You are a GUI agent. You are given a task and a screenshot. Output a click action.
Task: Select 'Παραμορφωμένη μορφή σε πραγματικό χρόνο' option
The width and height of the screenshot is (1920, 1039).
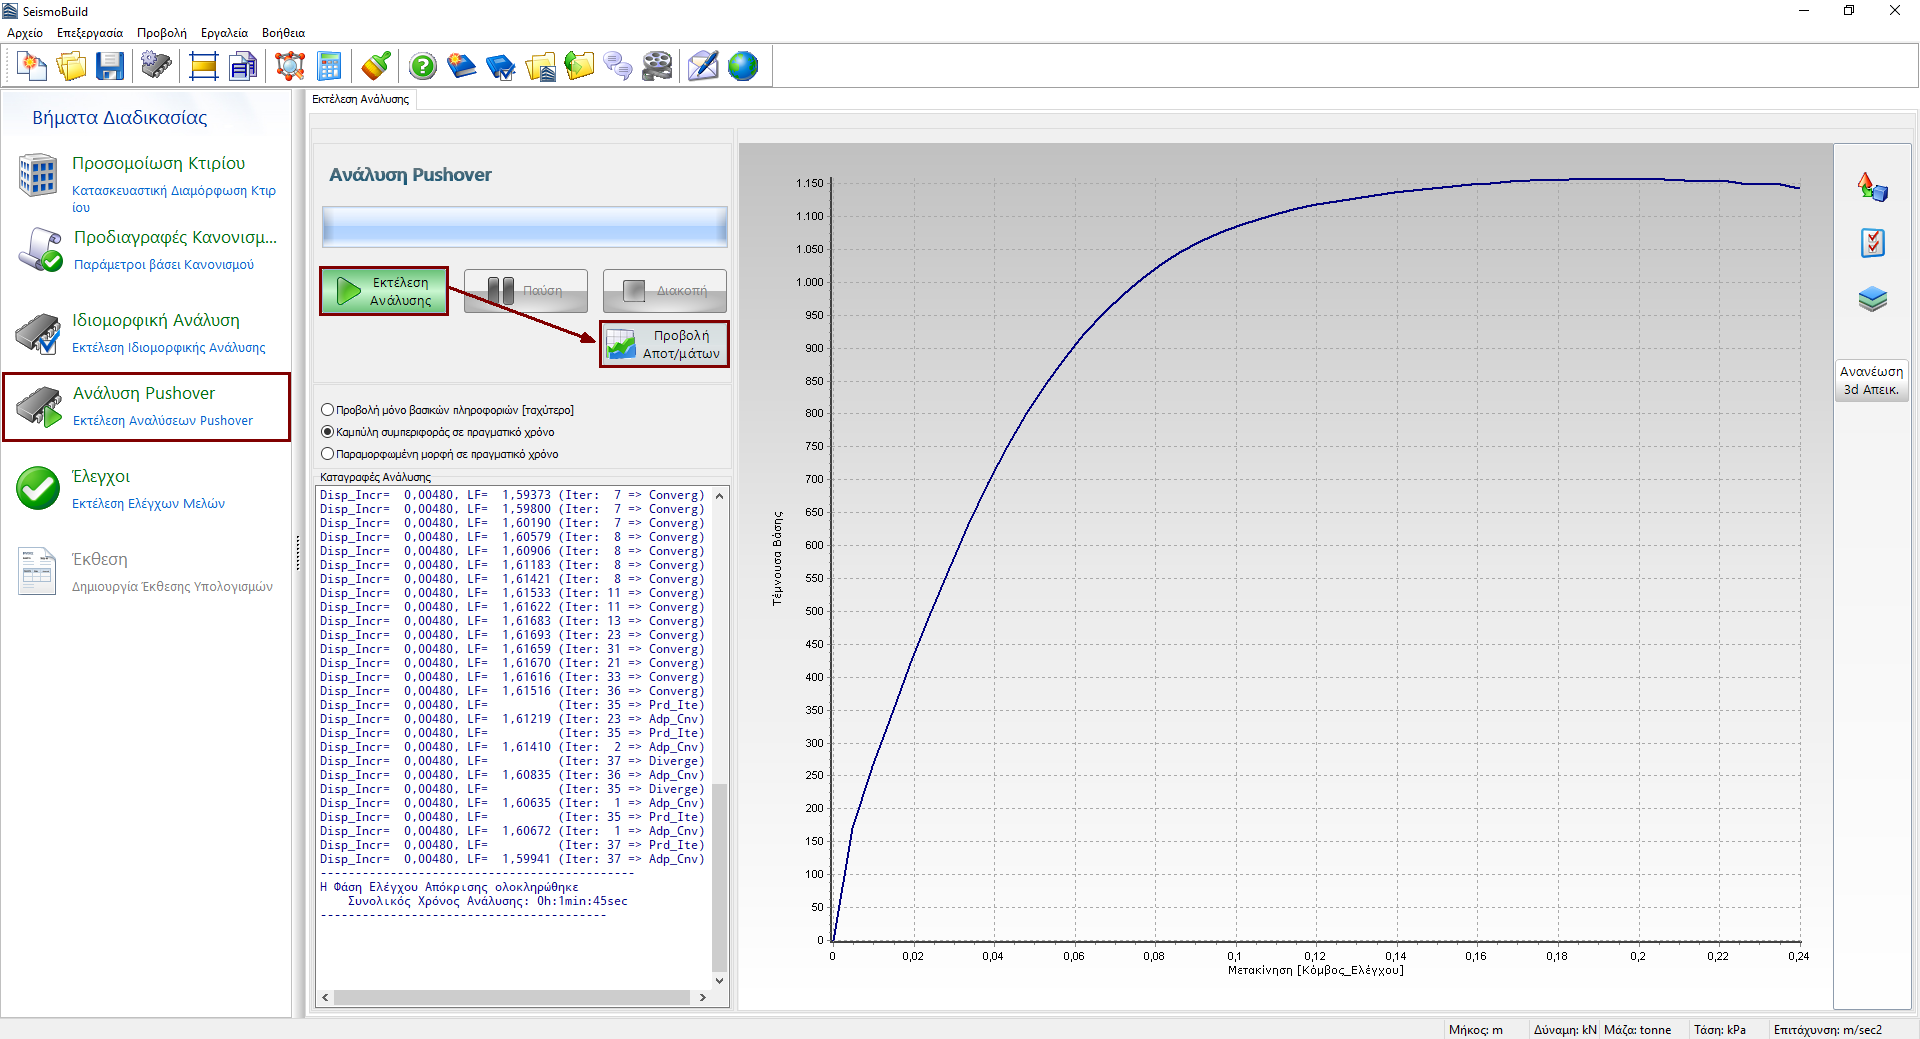coord(328,454)
